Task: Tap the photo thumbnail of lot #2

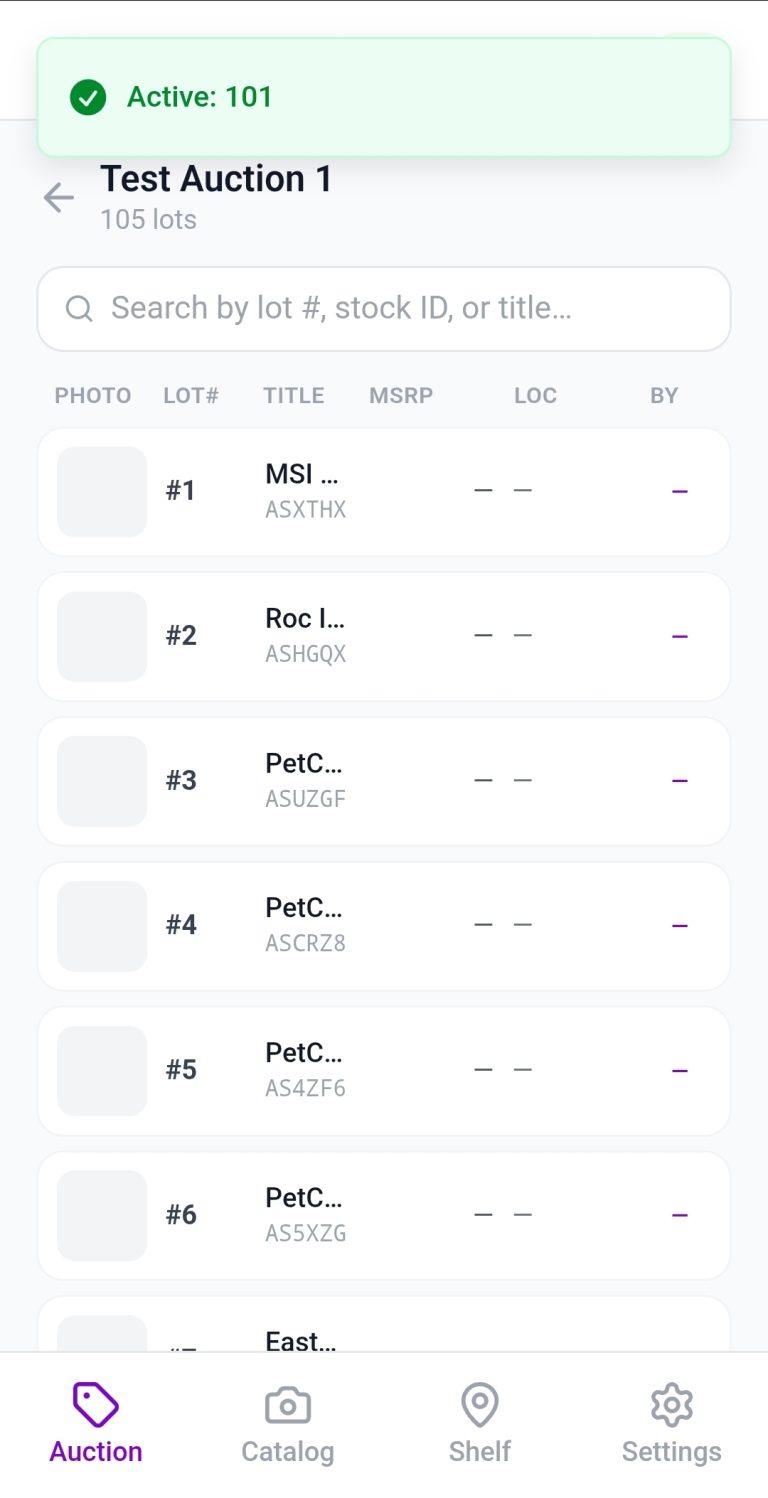Action: tap(101, 636)
